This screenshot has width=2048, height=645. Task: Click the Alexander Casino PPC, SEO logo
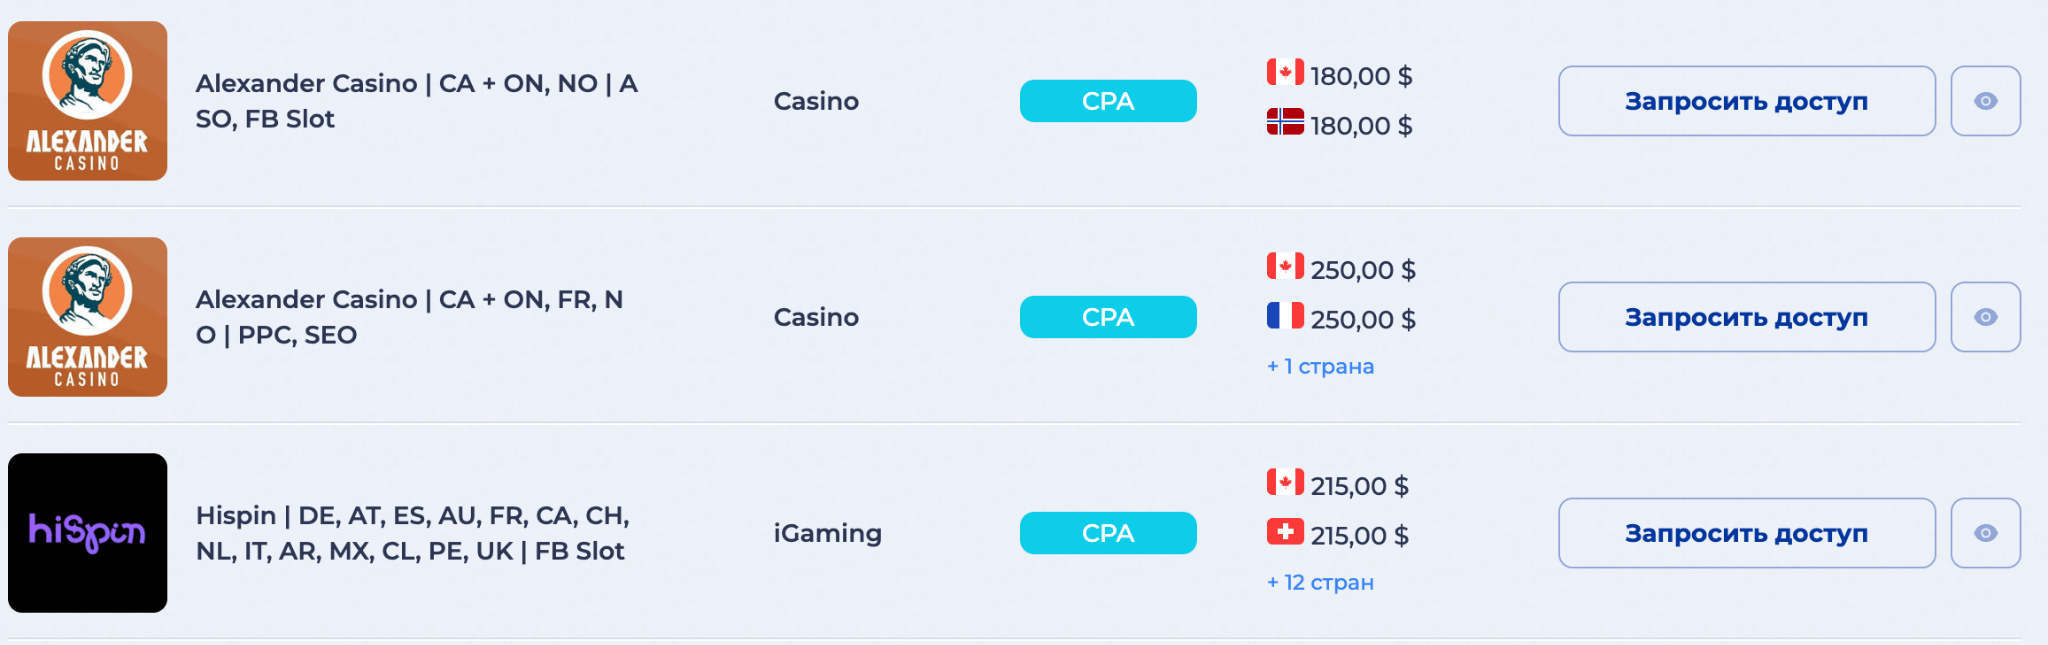coord(87,317)
